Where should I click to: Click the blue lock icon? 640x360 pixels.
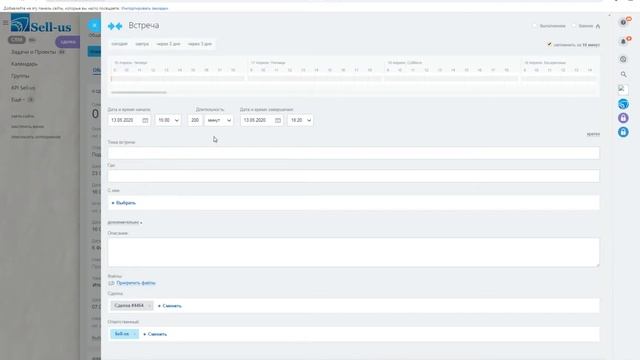click(x=623, y=132)
